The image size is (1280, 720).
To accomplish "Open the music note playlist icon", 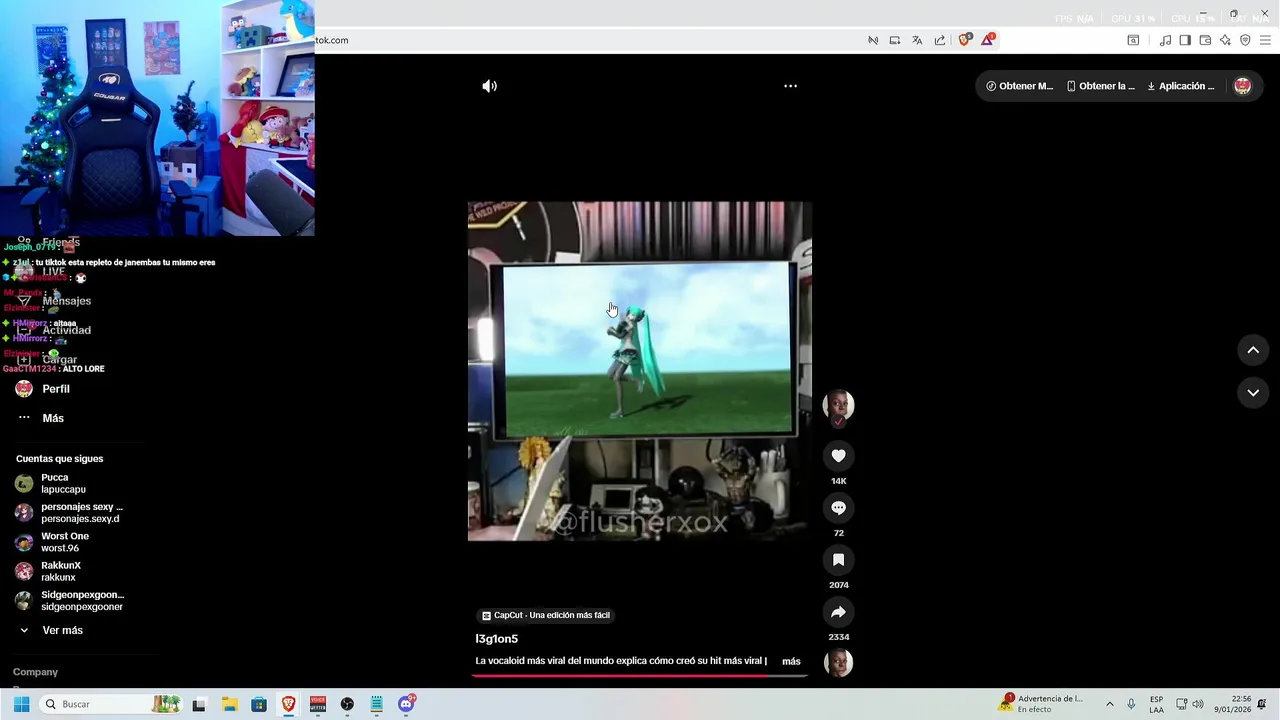I will tap(1165, 40).
